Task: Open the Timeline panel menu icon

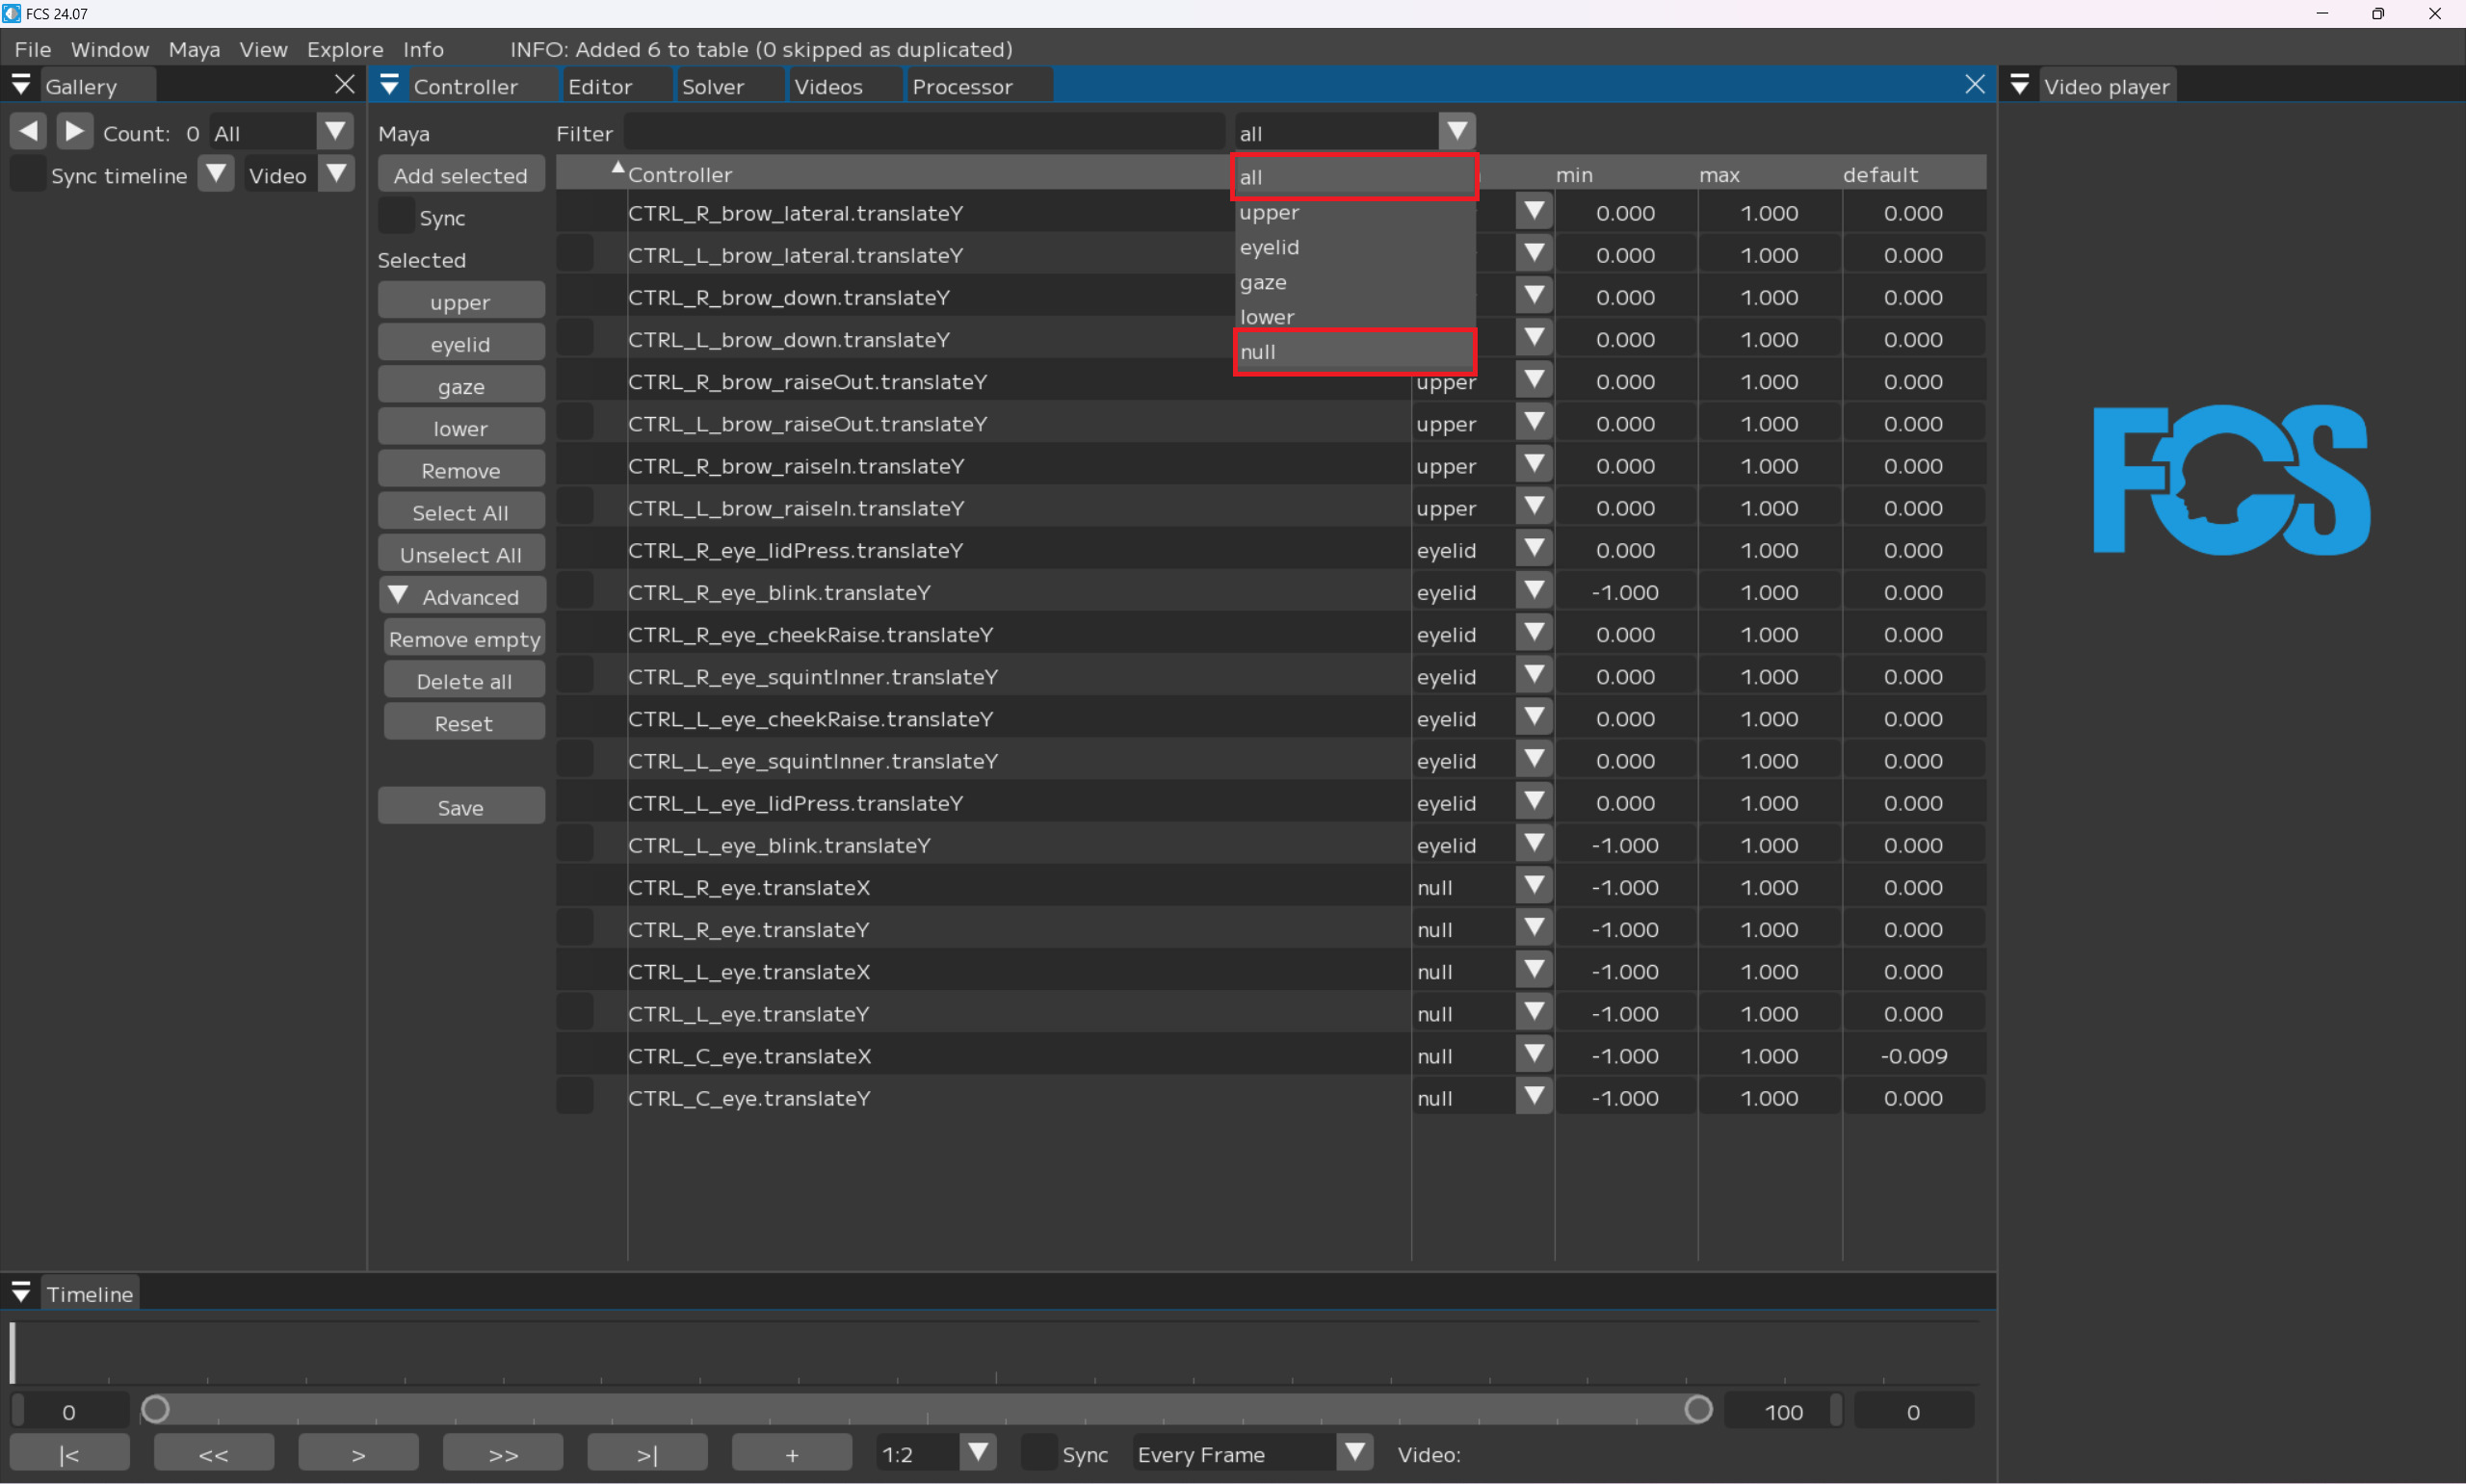Action: pyautogui.click(x=21, y=1293)
